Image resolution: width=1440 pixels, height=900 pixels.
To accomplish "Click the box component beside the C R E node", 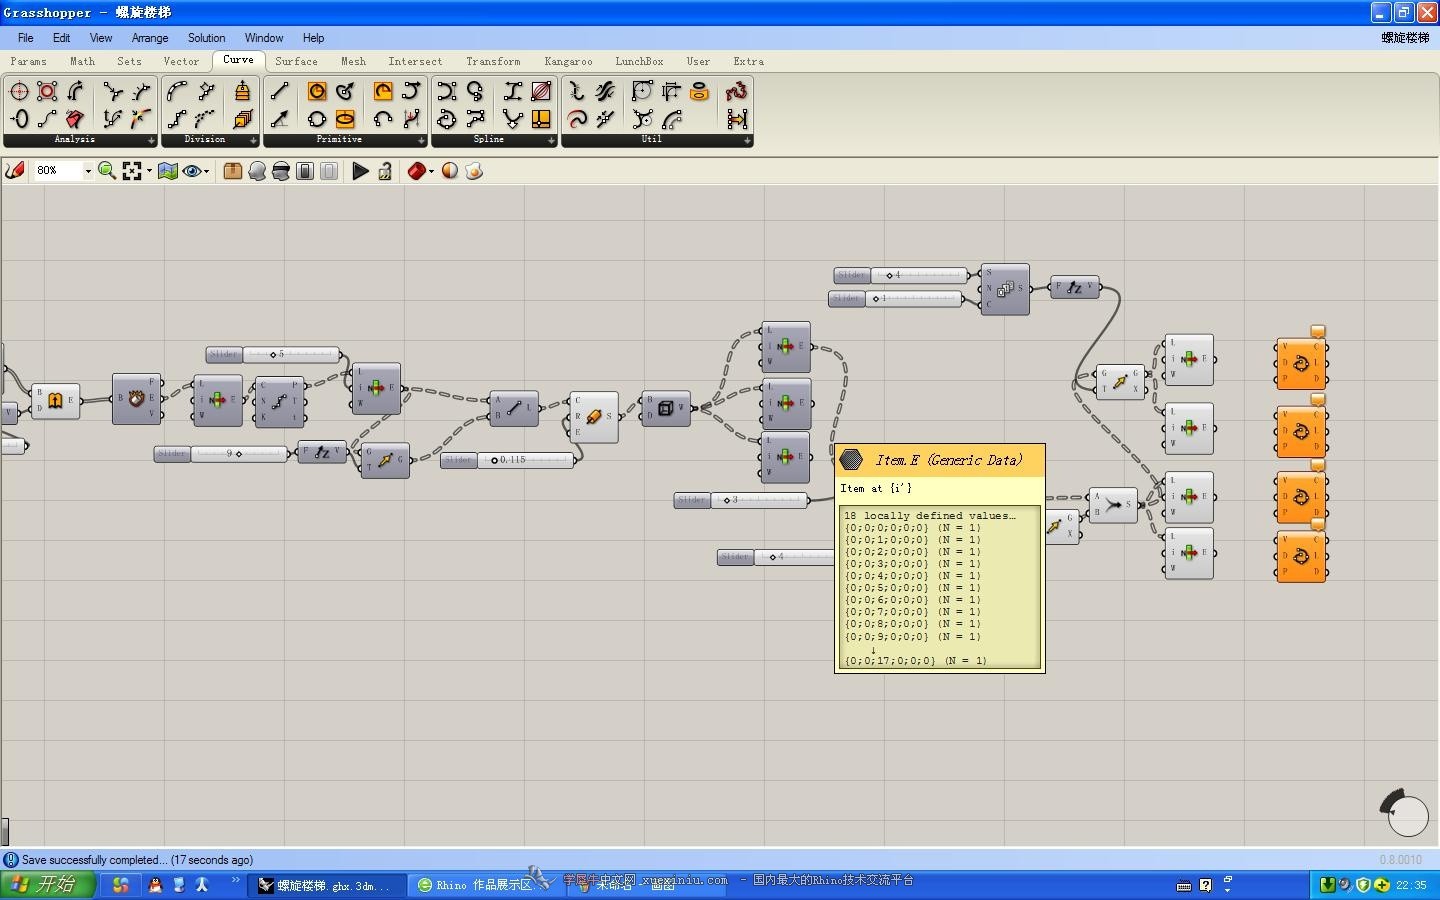I will (x=665, y=408).
